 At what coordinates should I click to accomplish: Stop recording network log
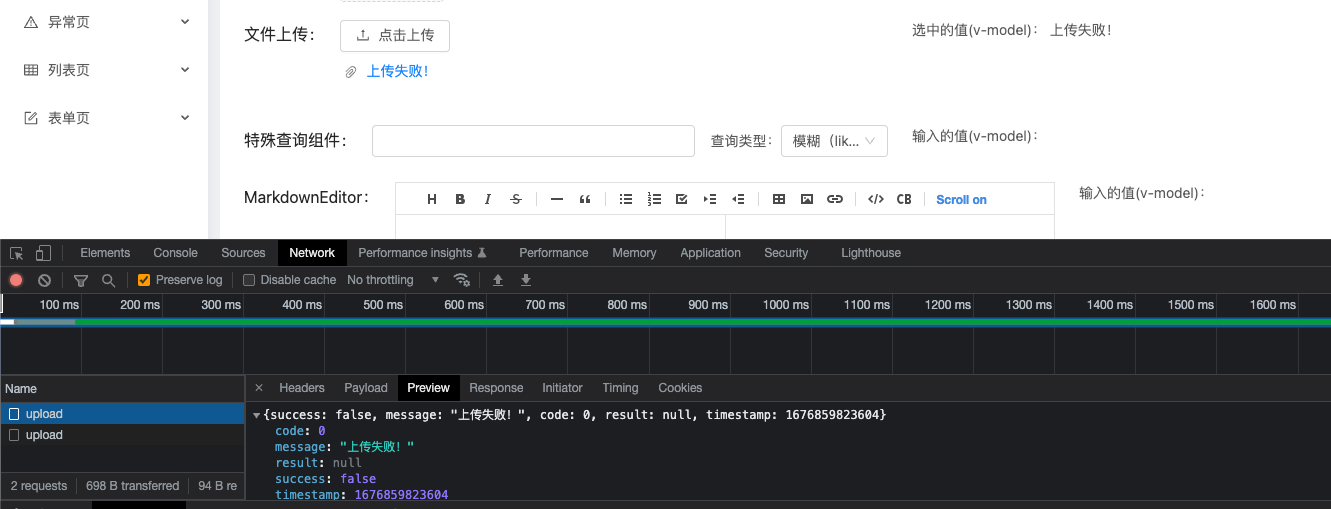point(16,280)
